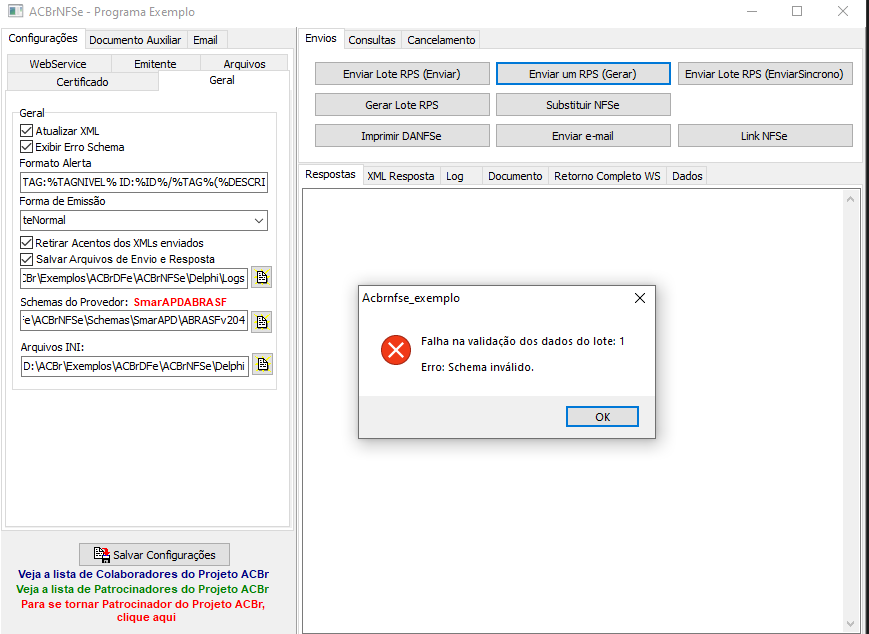The image size is (869, 634).
Task: Open the Retorno Completo WS tab
Action: point(607,176)
